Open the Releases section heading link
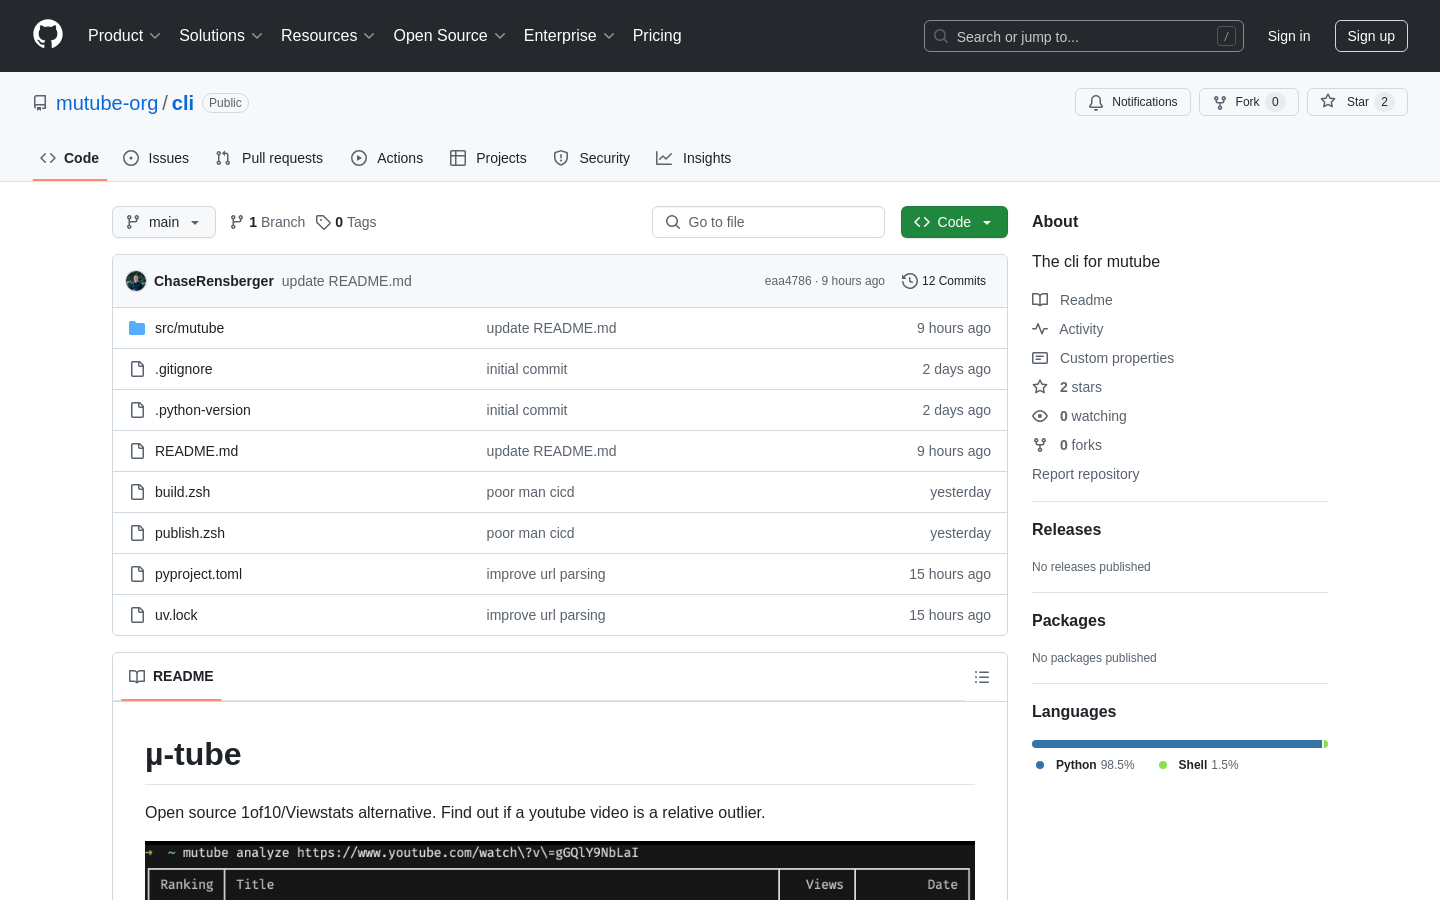This screenshot has width=1440, height=900. (x=1066, y=530)
